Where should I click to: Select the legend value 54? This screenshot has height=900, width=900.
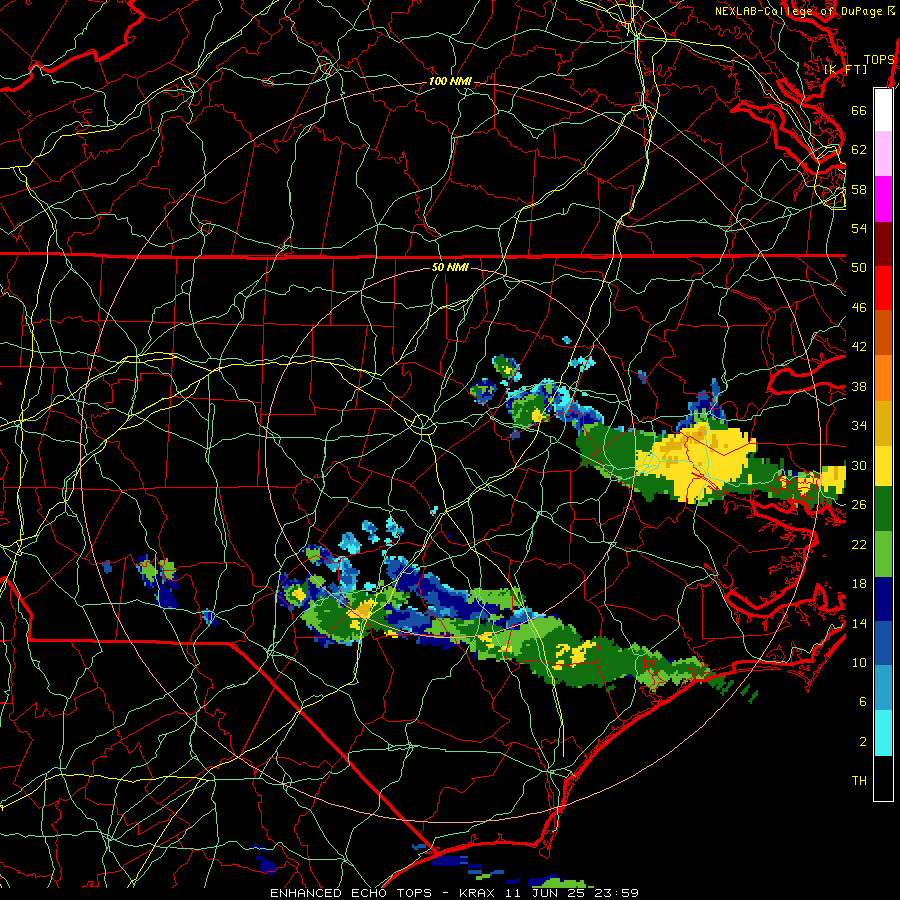pos(859,228)
